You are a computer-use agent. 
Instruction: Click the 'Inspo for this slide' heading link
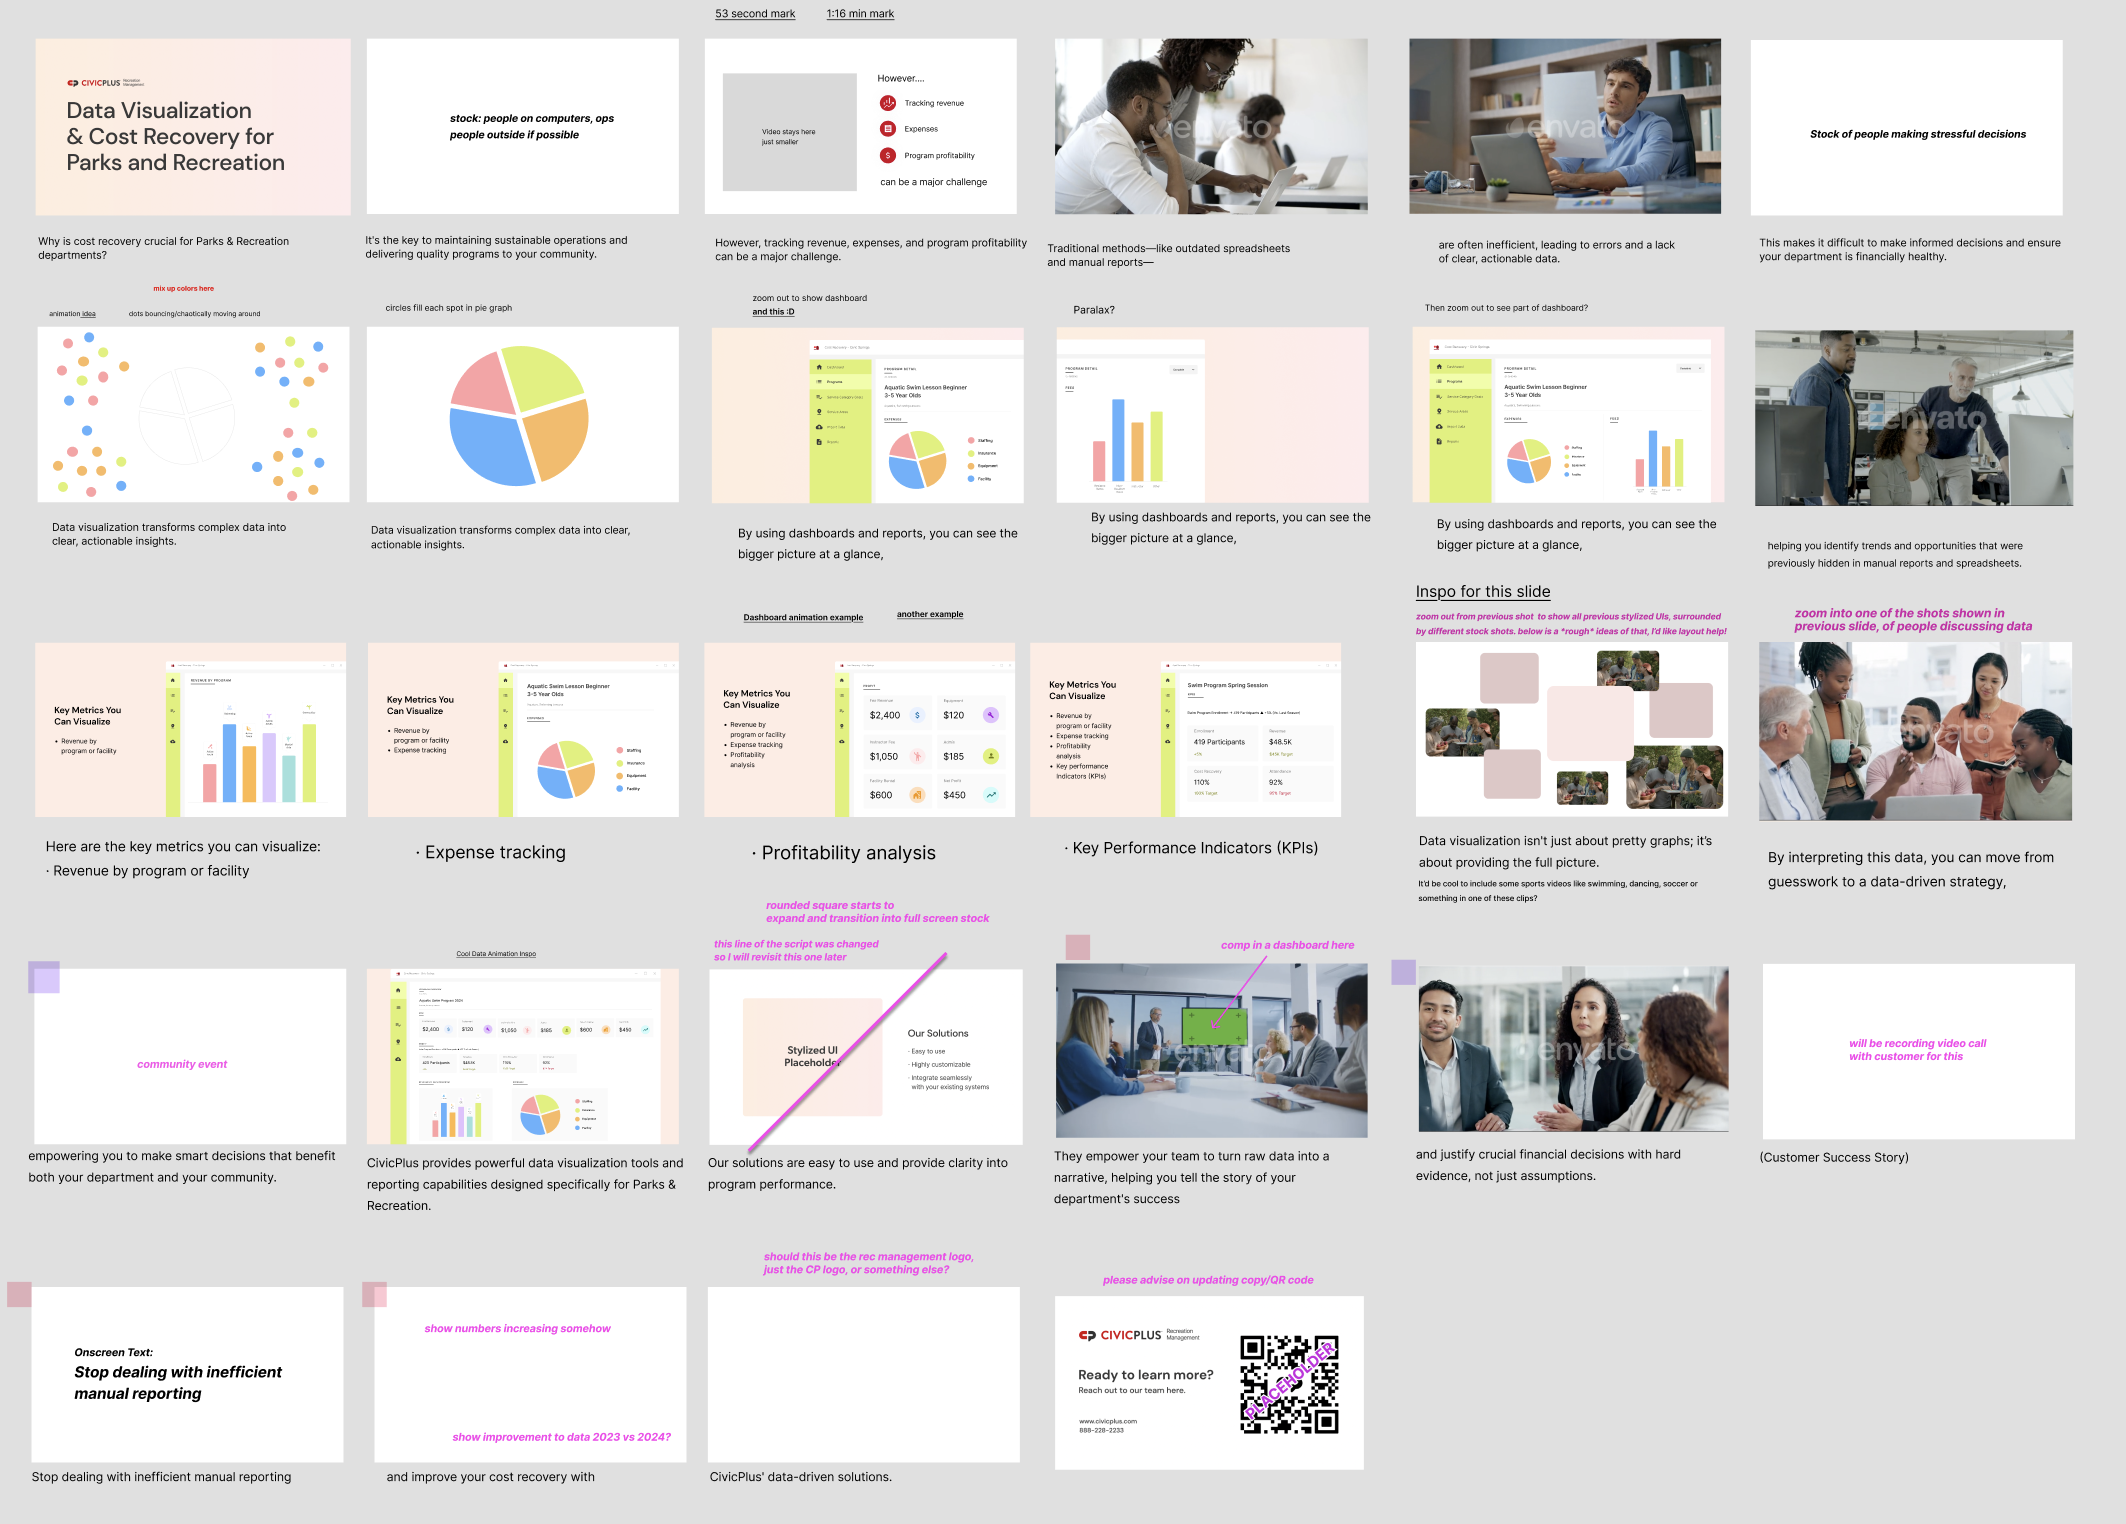pos(1483,591)
